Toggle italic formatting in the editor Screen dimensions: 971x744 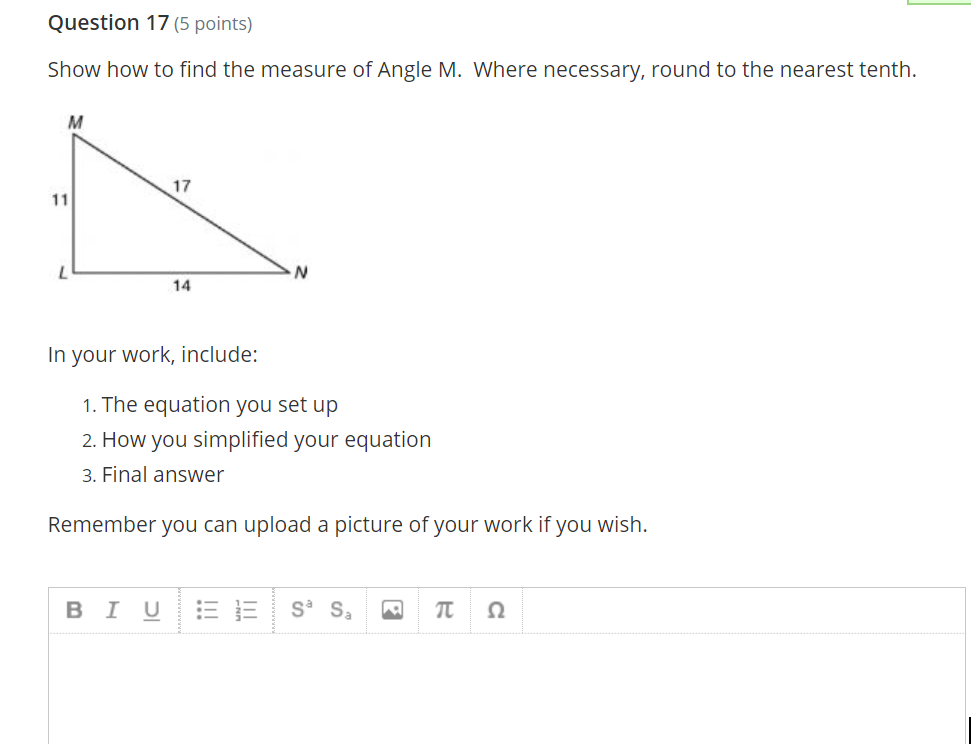[x=113, y=610]
